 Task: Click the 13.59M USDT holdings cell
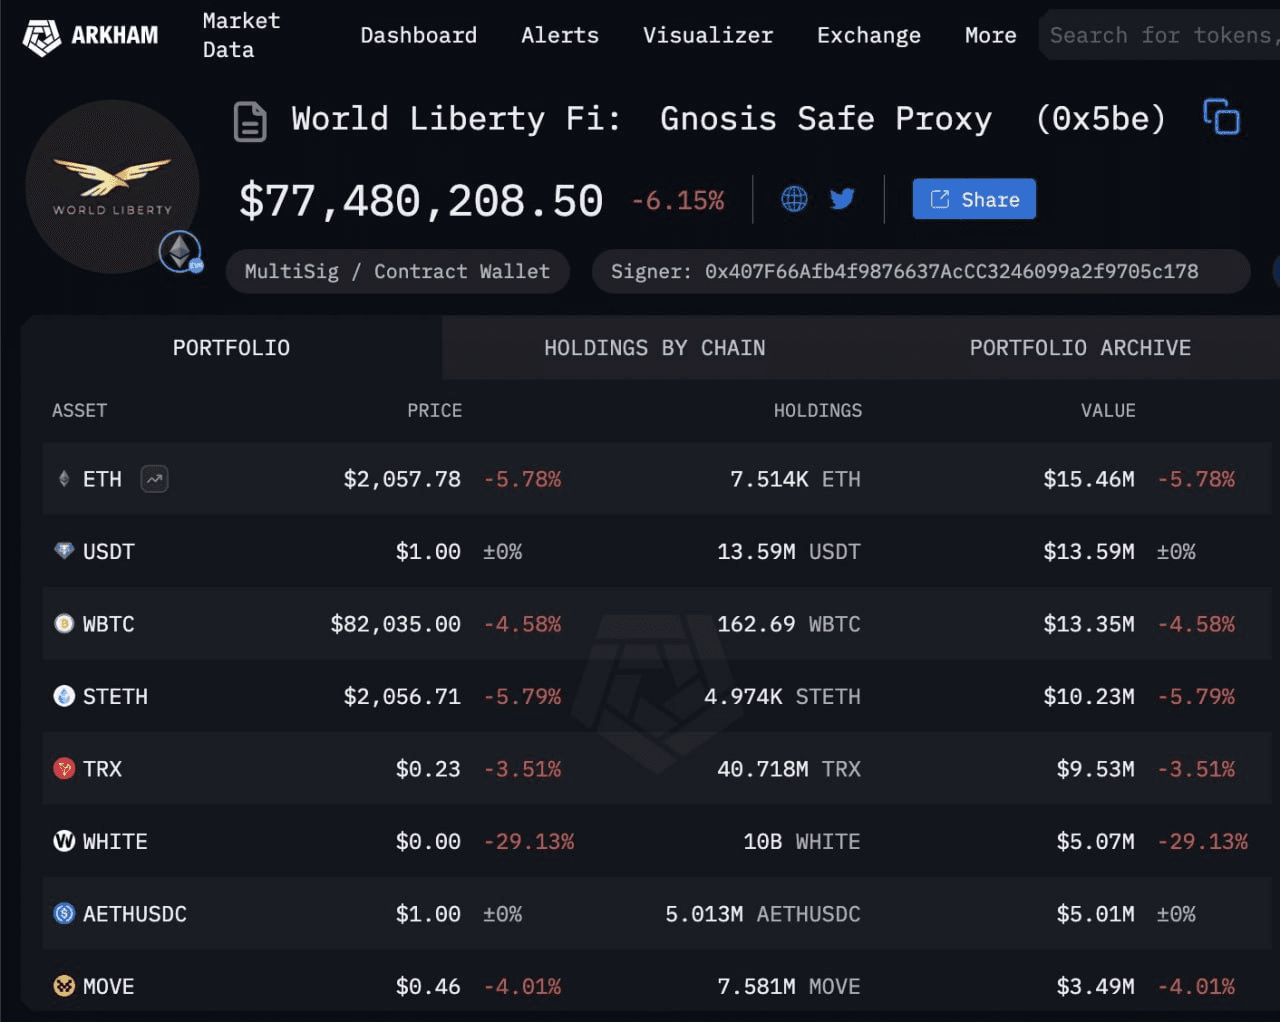click(x=789, y=551)
